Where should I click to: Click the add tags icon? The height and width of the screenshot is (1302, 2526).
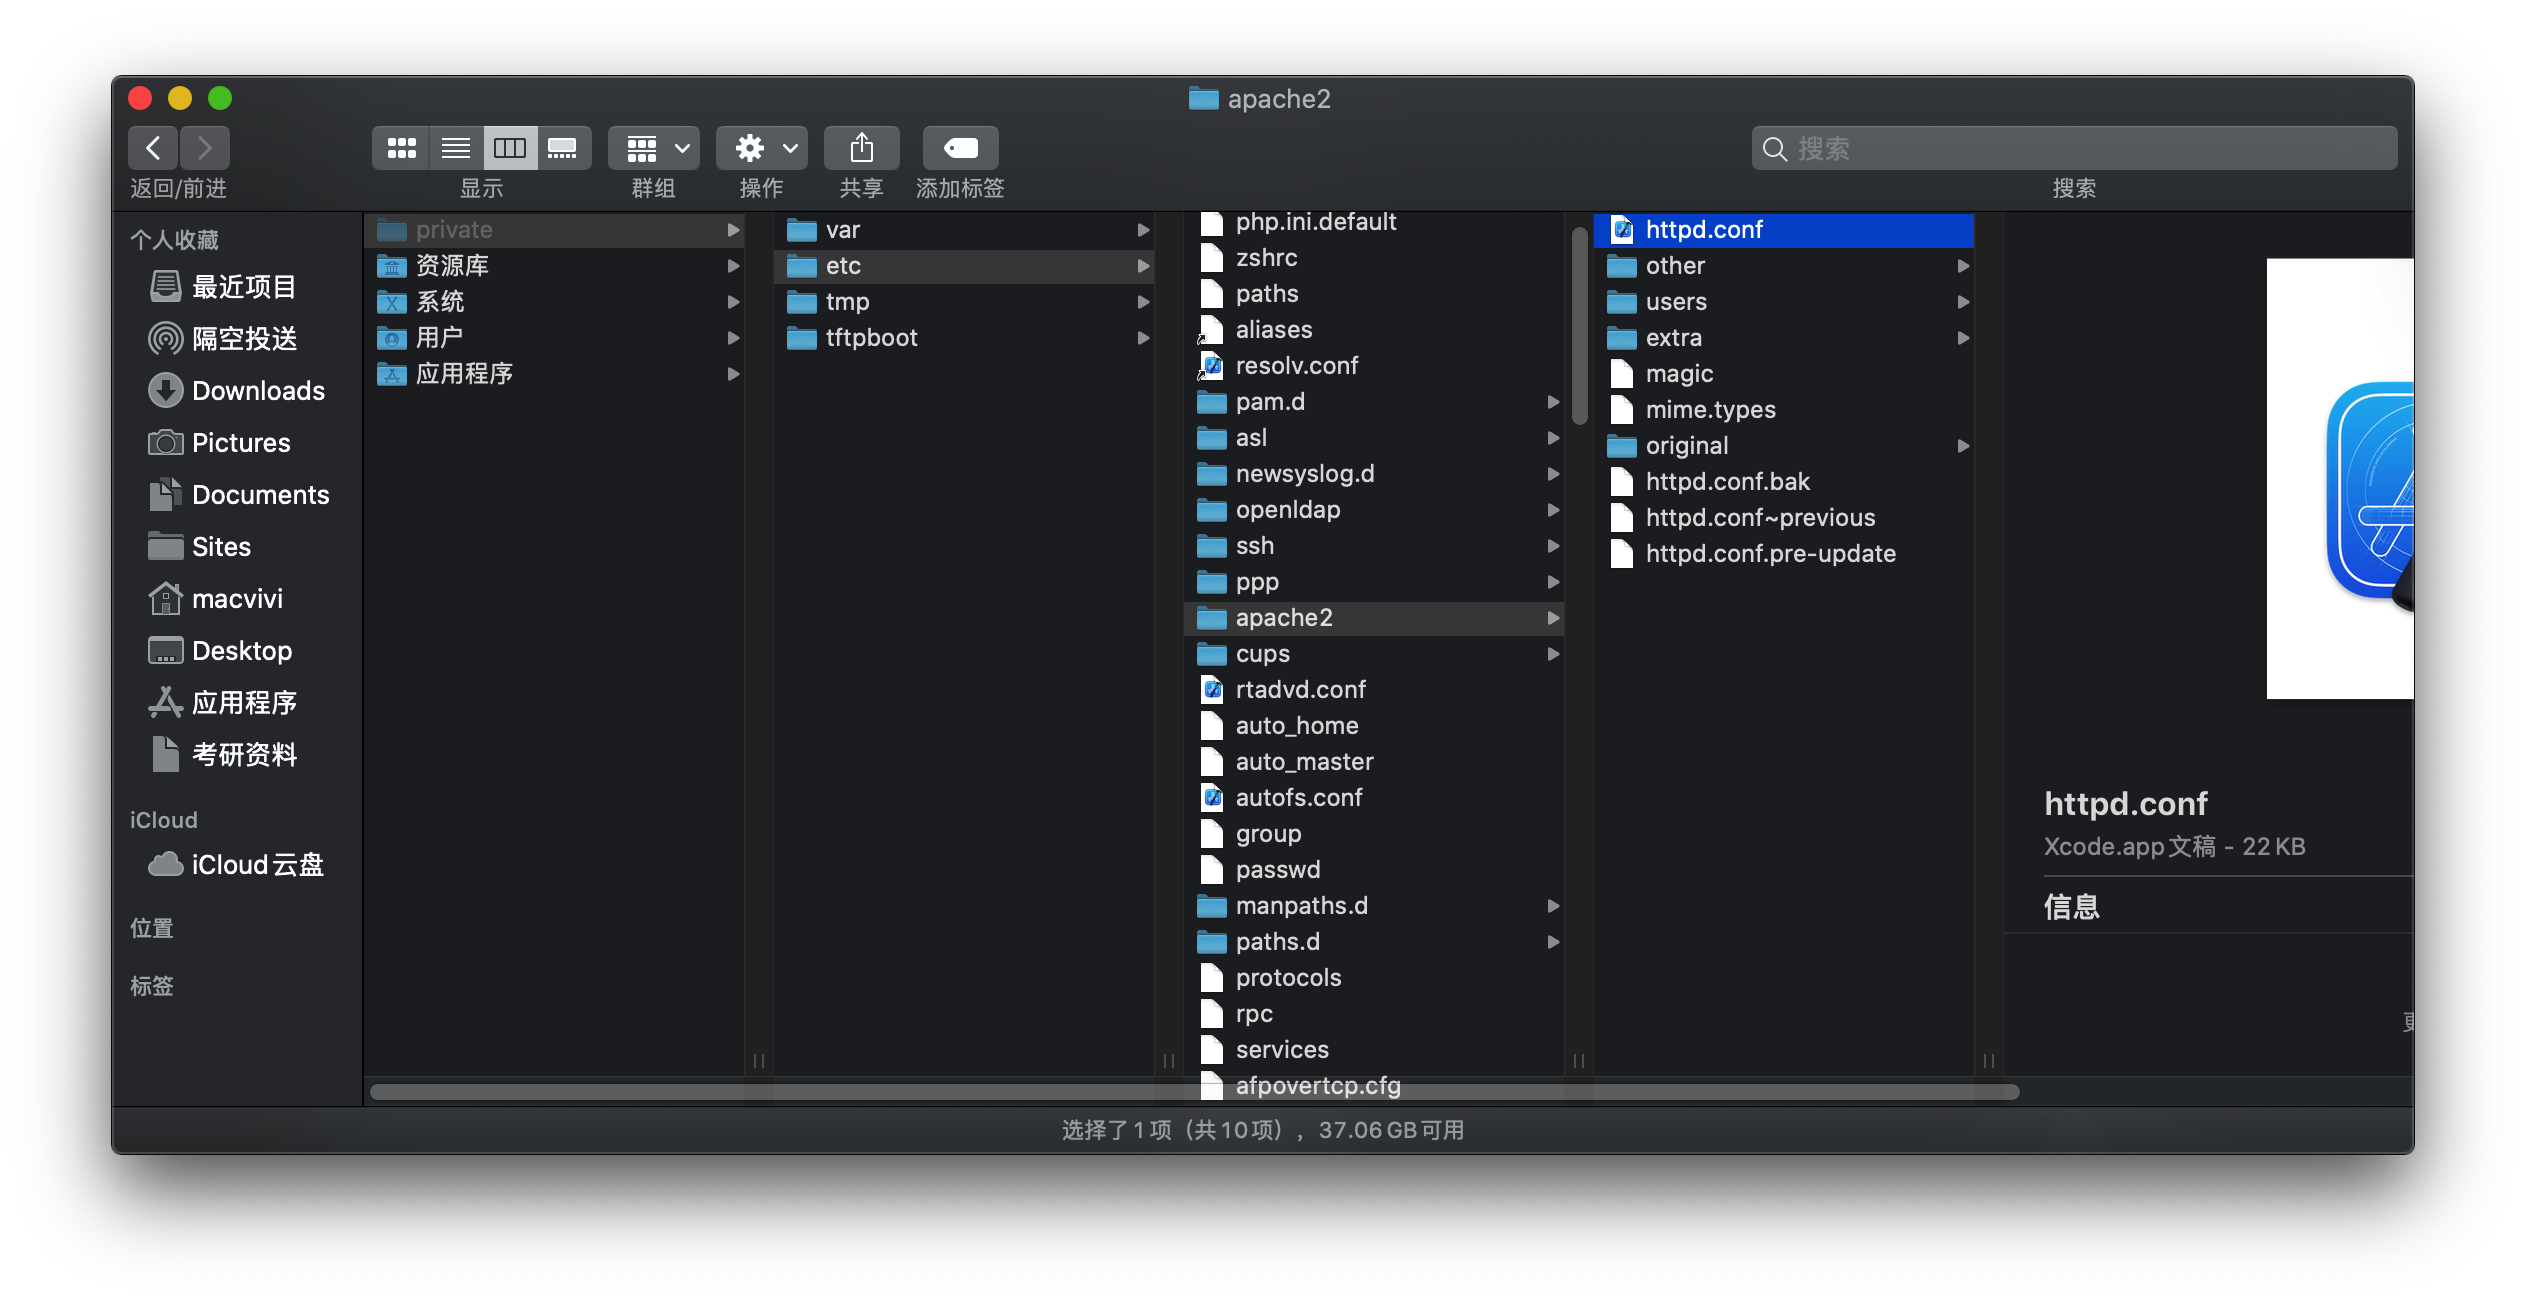960,148
